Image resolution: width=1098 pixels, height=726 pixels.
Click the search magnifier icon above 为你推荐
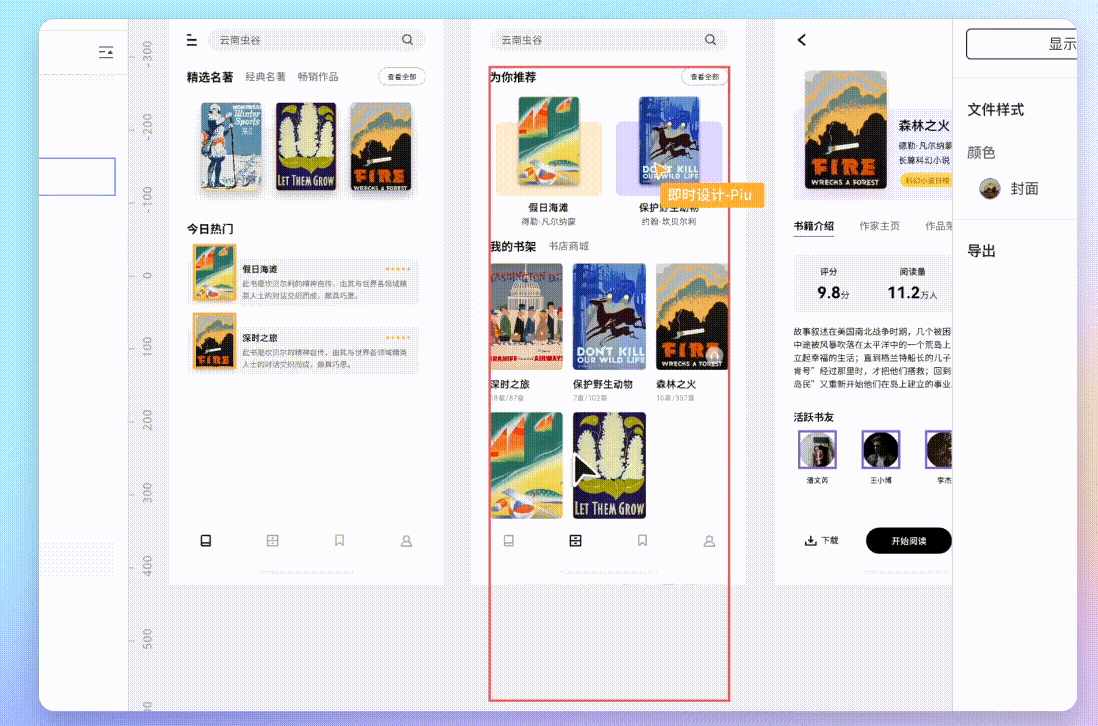pos(710,40)
